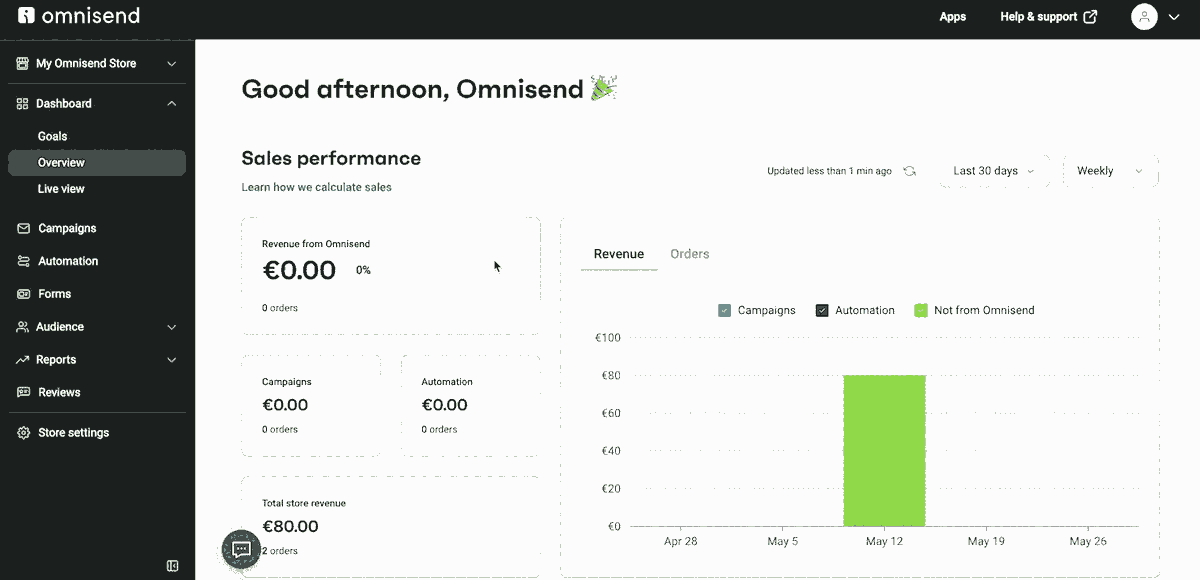
Task: Switch to the Orders tab
Action: (x=689, y=253)
